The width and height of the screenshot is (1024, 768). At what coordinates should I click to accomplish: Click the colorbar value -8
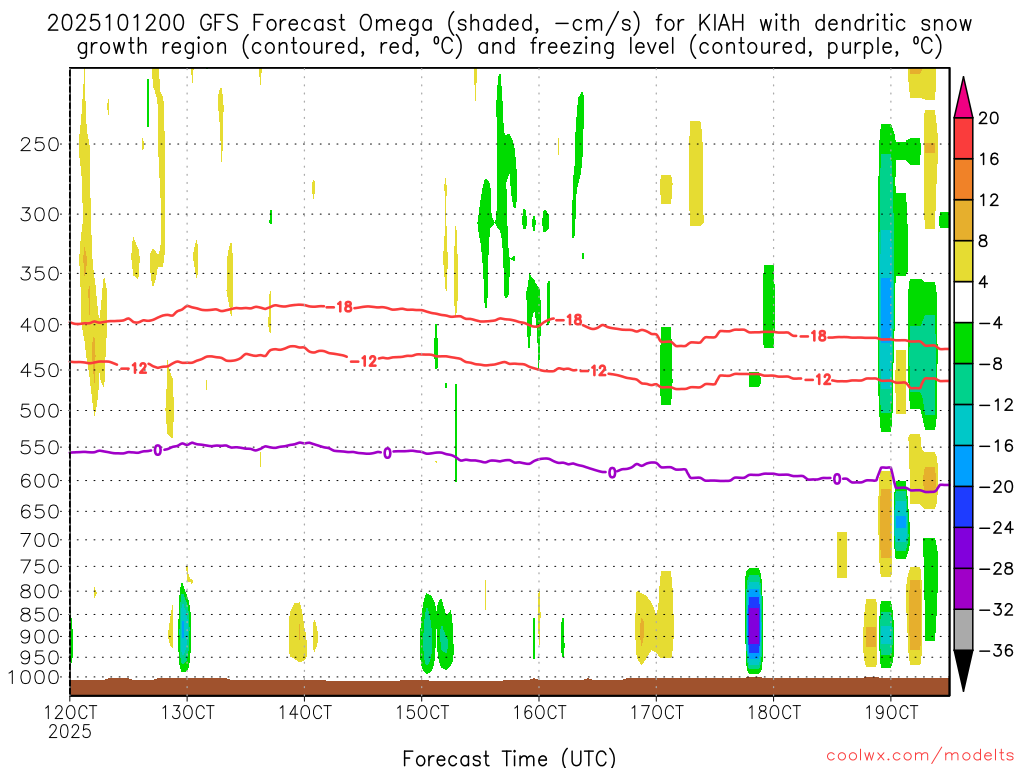(991, 364)
